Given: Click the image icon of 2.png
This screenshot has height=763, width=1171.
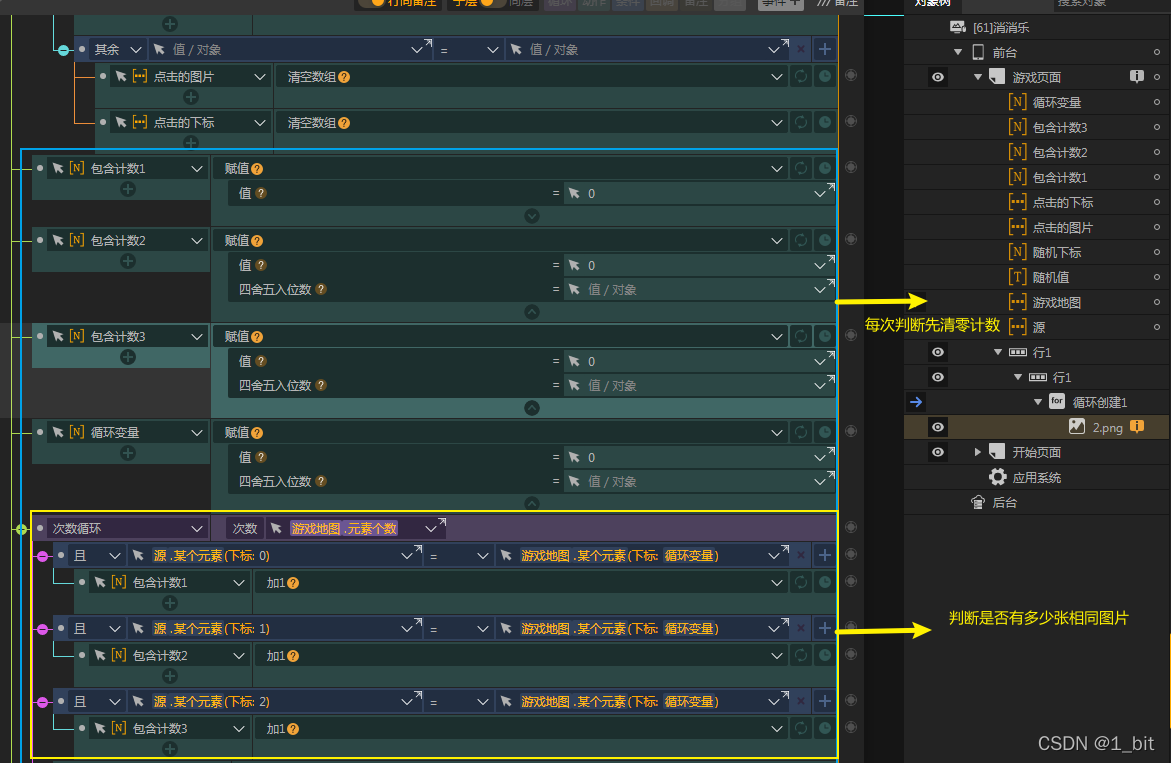Looking at the screenshot, I should click(1076, 426).
